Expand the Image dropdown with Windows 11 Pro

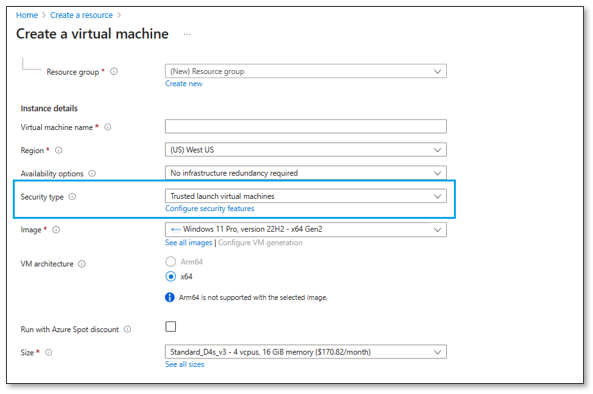click(x=306, y=230)
